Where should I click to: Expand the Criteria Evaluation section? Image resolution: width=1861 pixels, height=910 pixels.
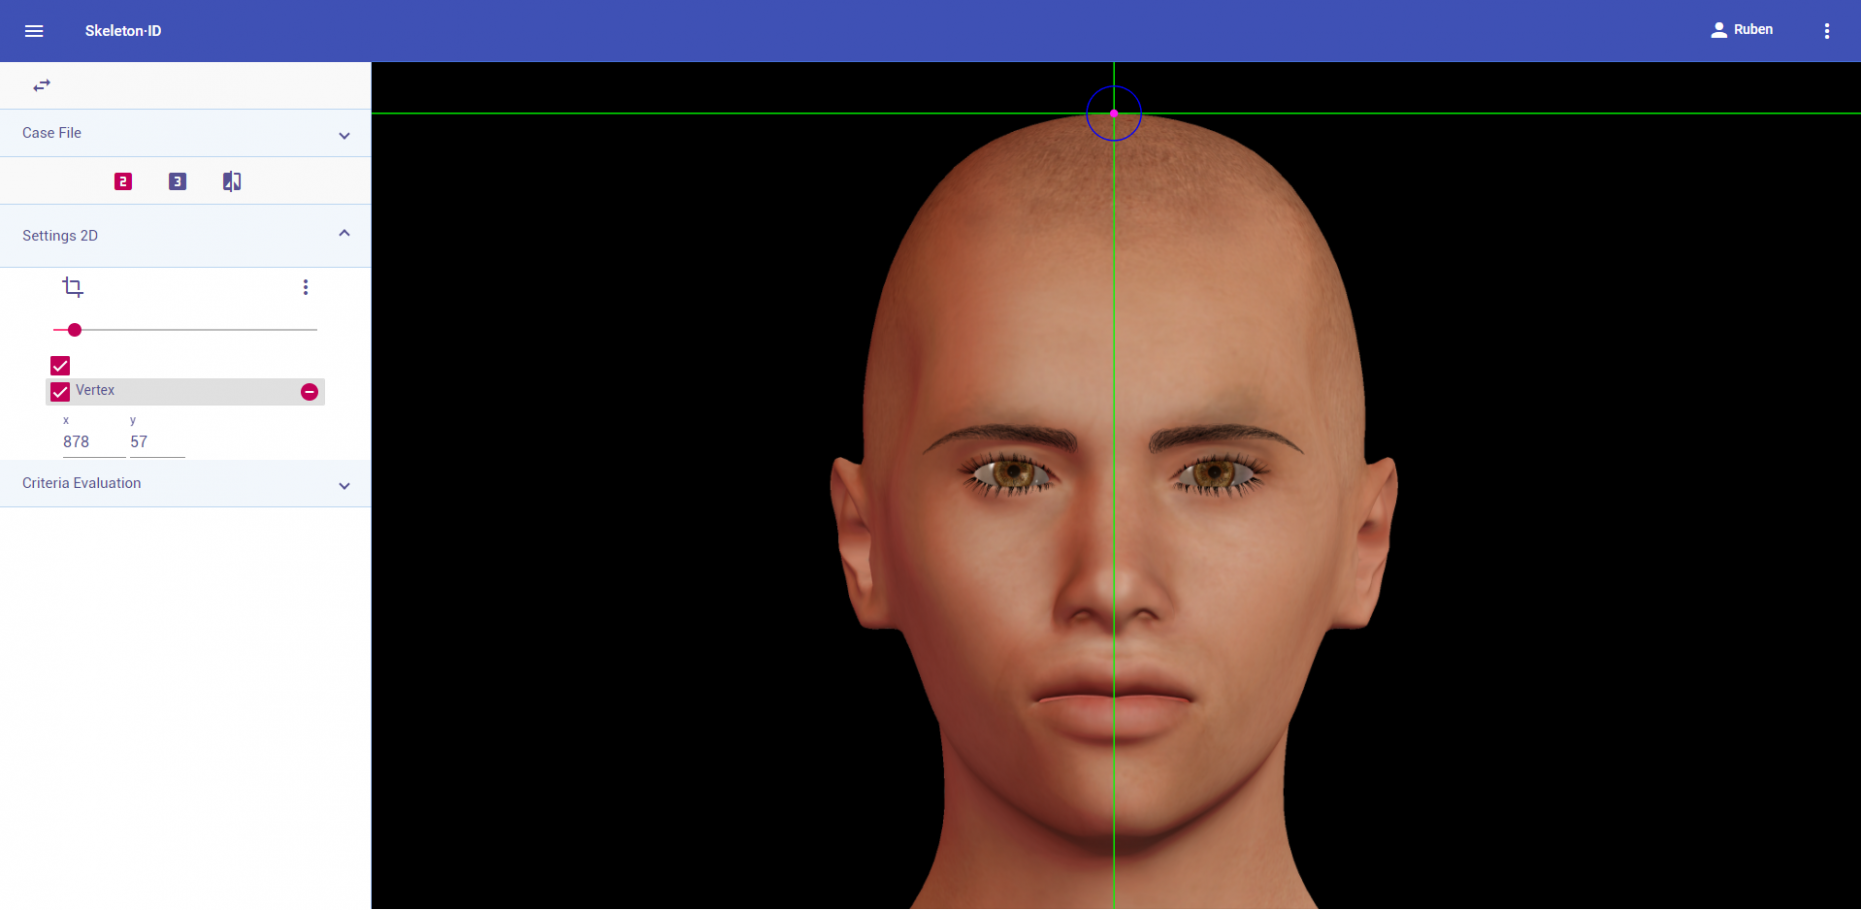[344, 485]
